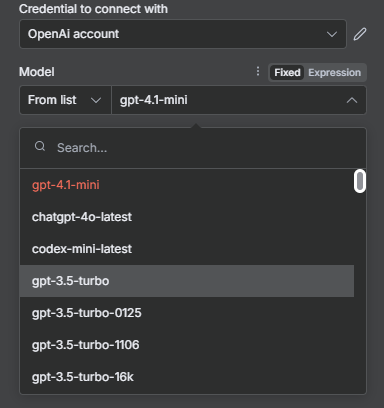Switch the Model parameter to Expression mode

point(334,72)
